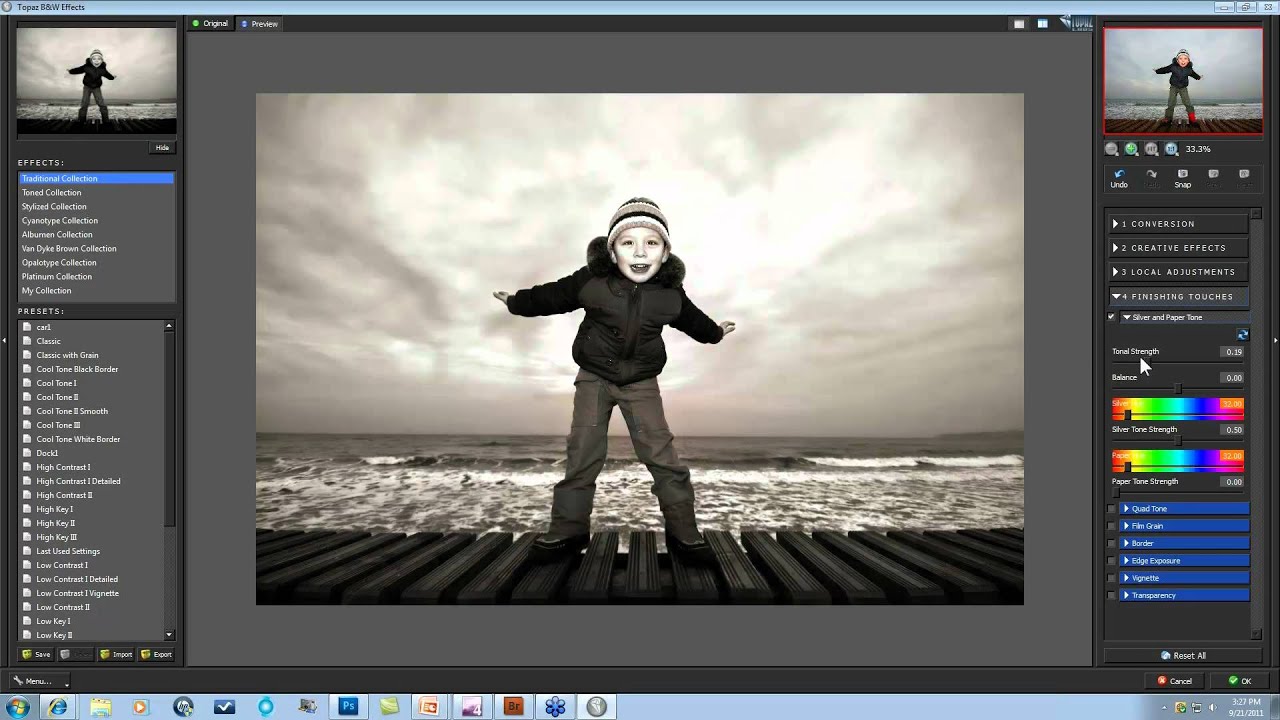The width and height of the screenshot is (1280, 720).
Task: Enable the Edge Exposure checkbox
Action: 1111,561
